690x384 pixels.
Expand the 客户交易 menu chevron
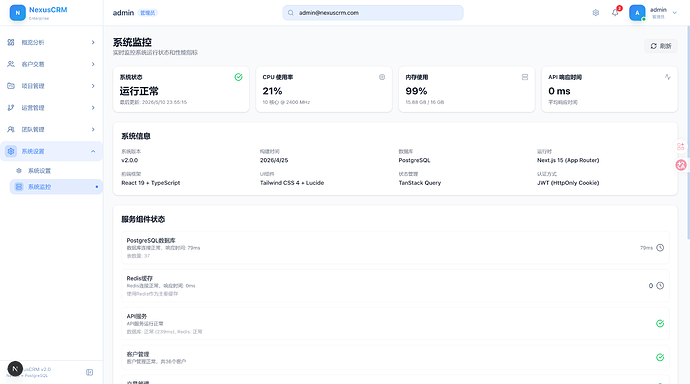[x=93, y=64]
